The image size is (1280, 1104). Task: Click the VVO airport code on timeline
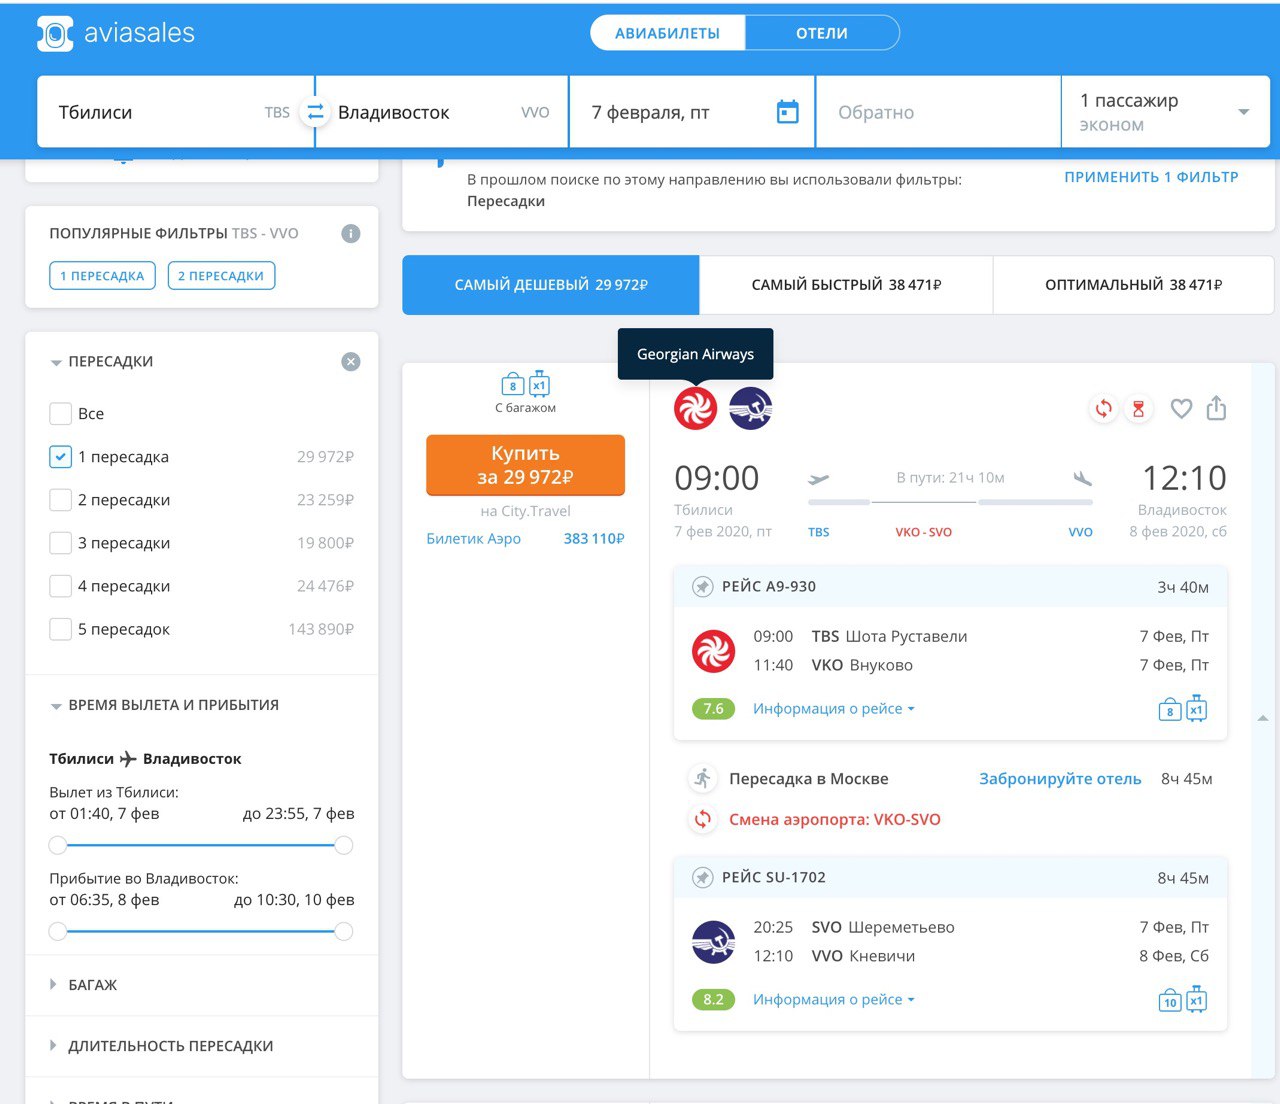pos(1081,532)
